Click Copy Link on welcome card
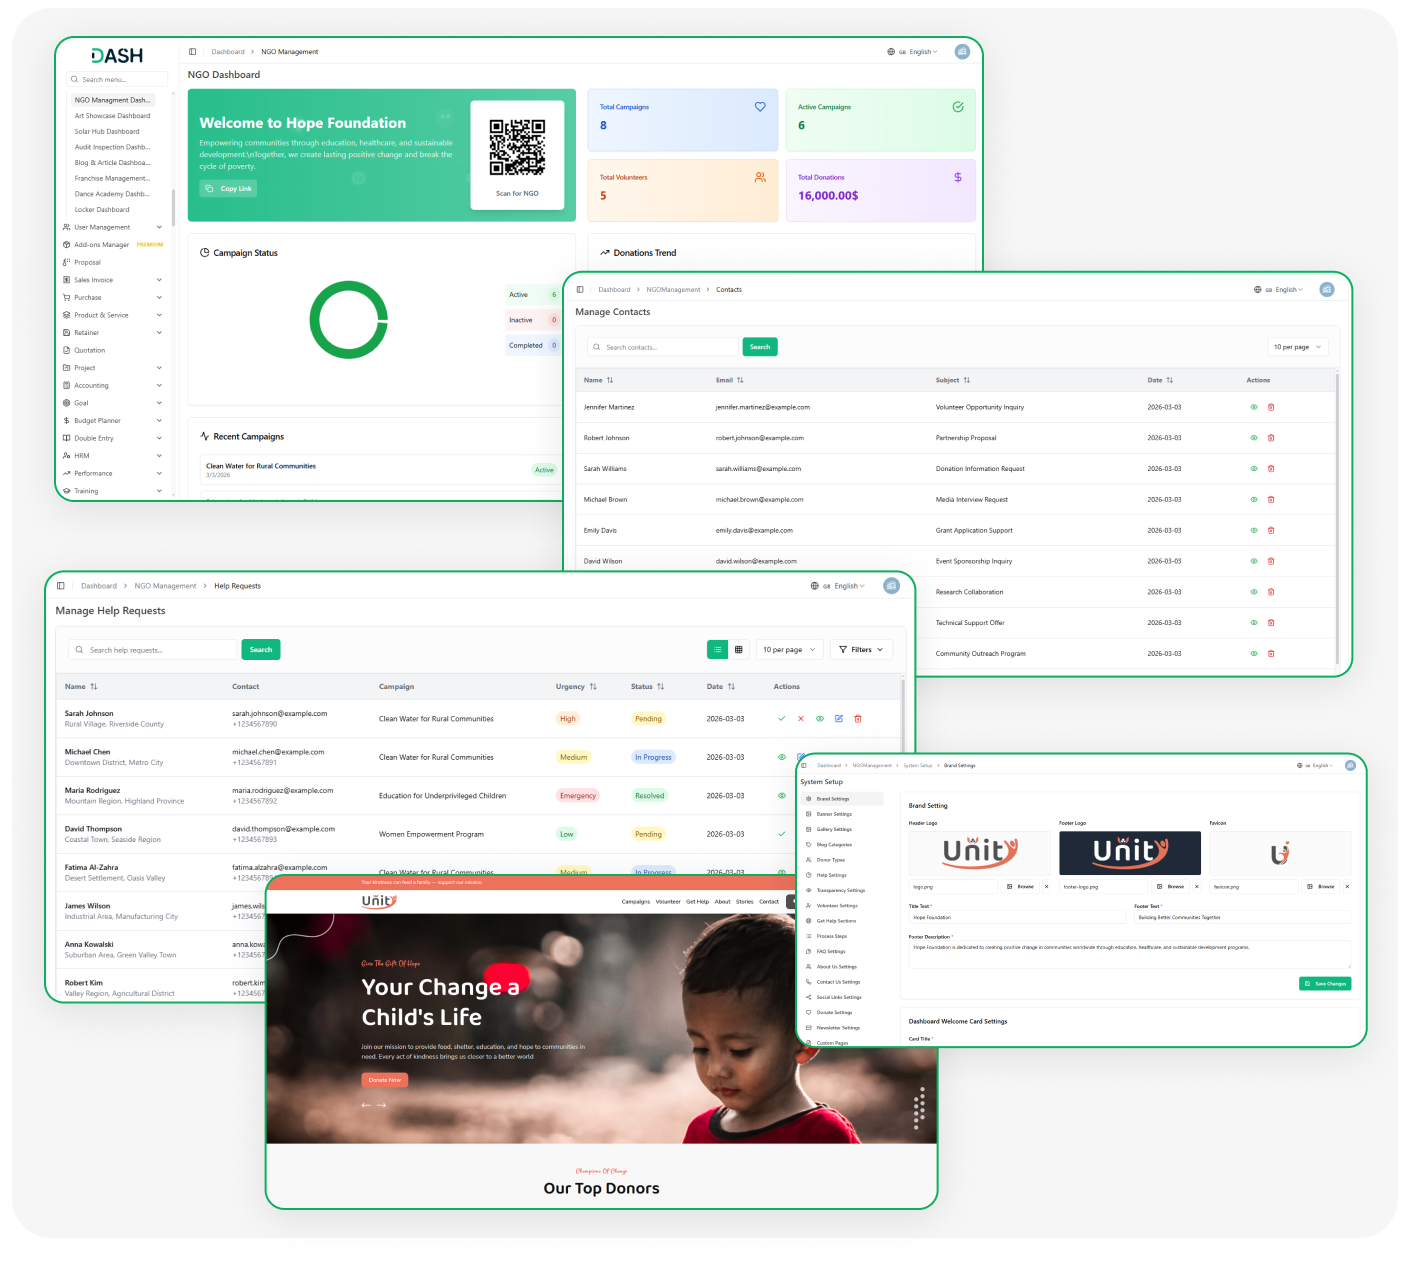This screenshot has width=1412, height=1262. tap(228, 189)
